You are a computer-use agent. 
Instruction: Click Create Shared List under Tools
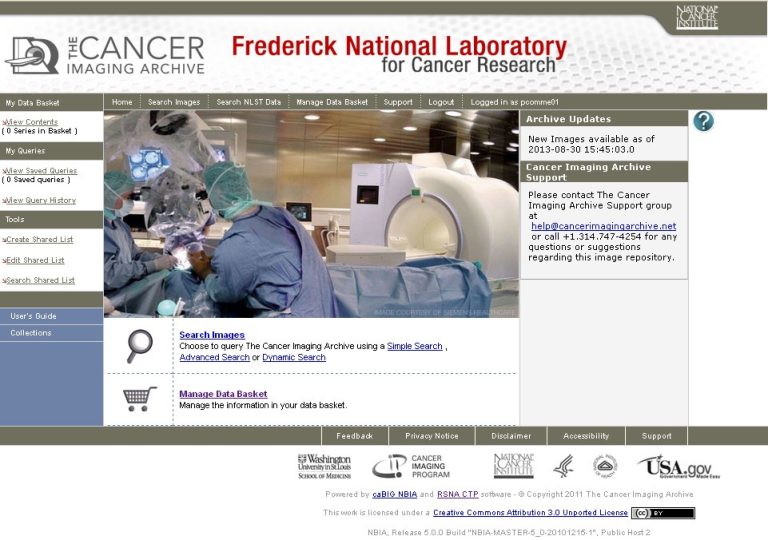click(39, 239)
